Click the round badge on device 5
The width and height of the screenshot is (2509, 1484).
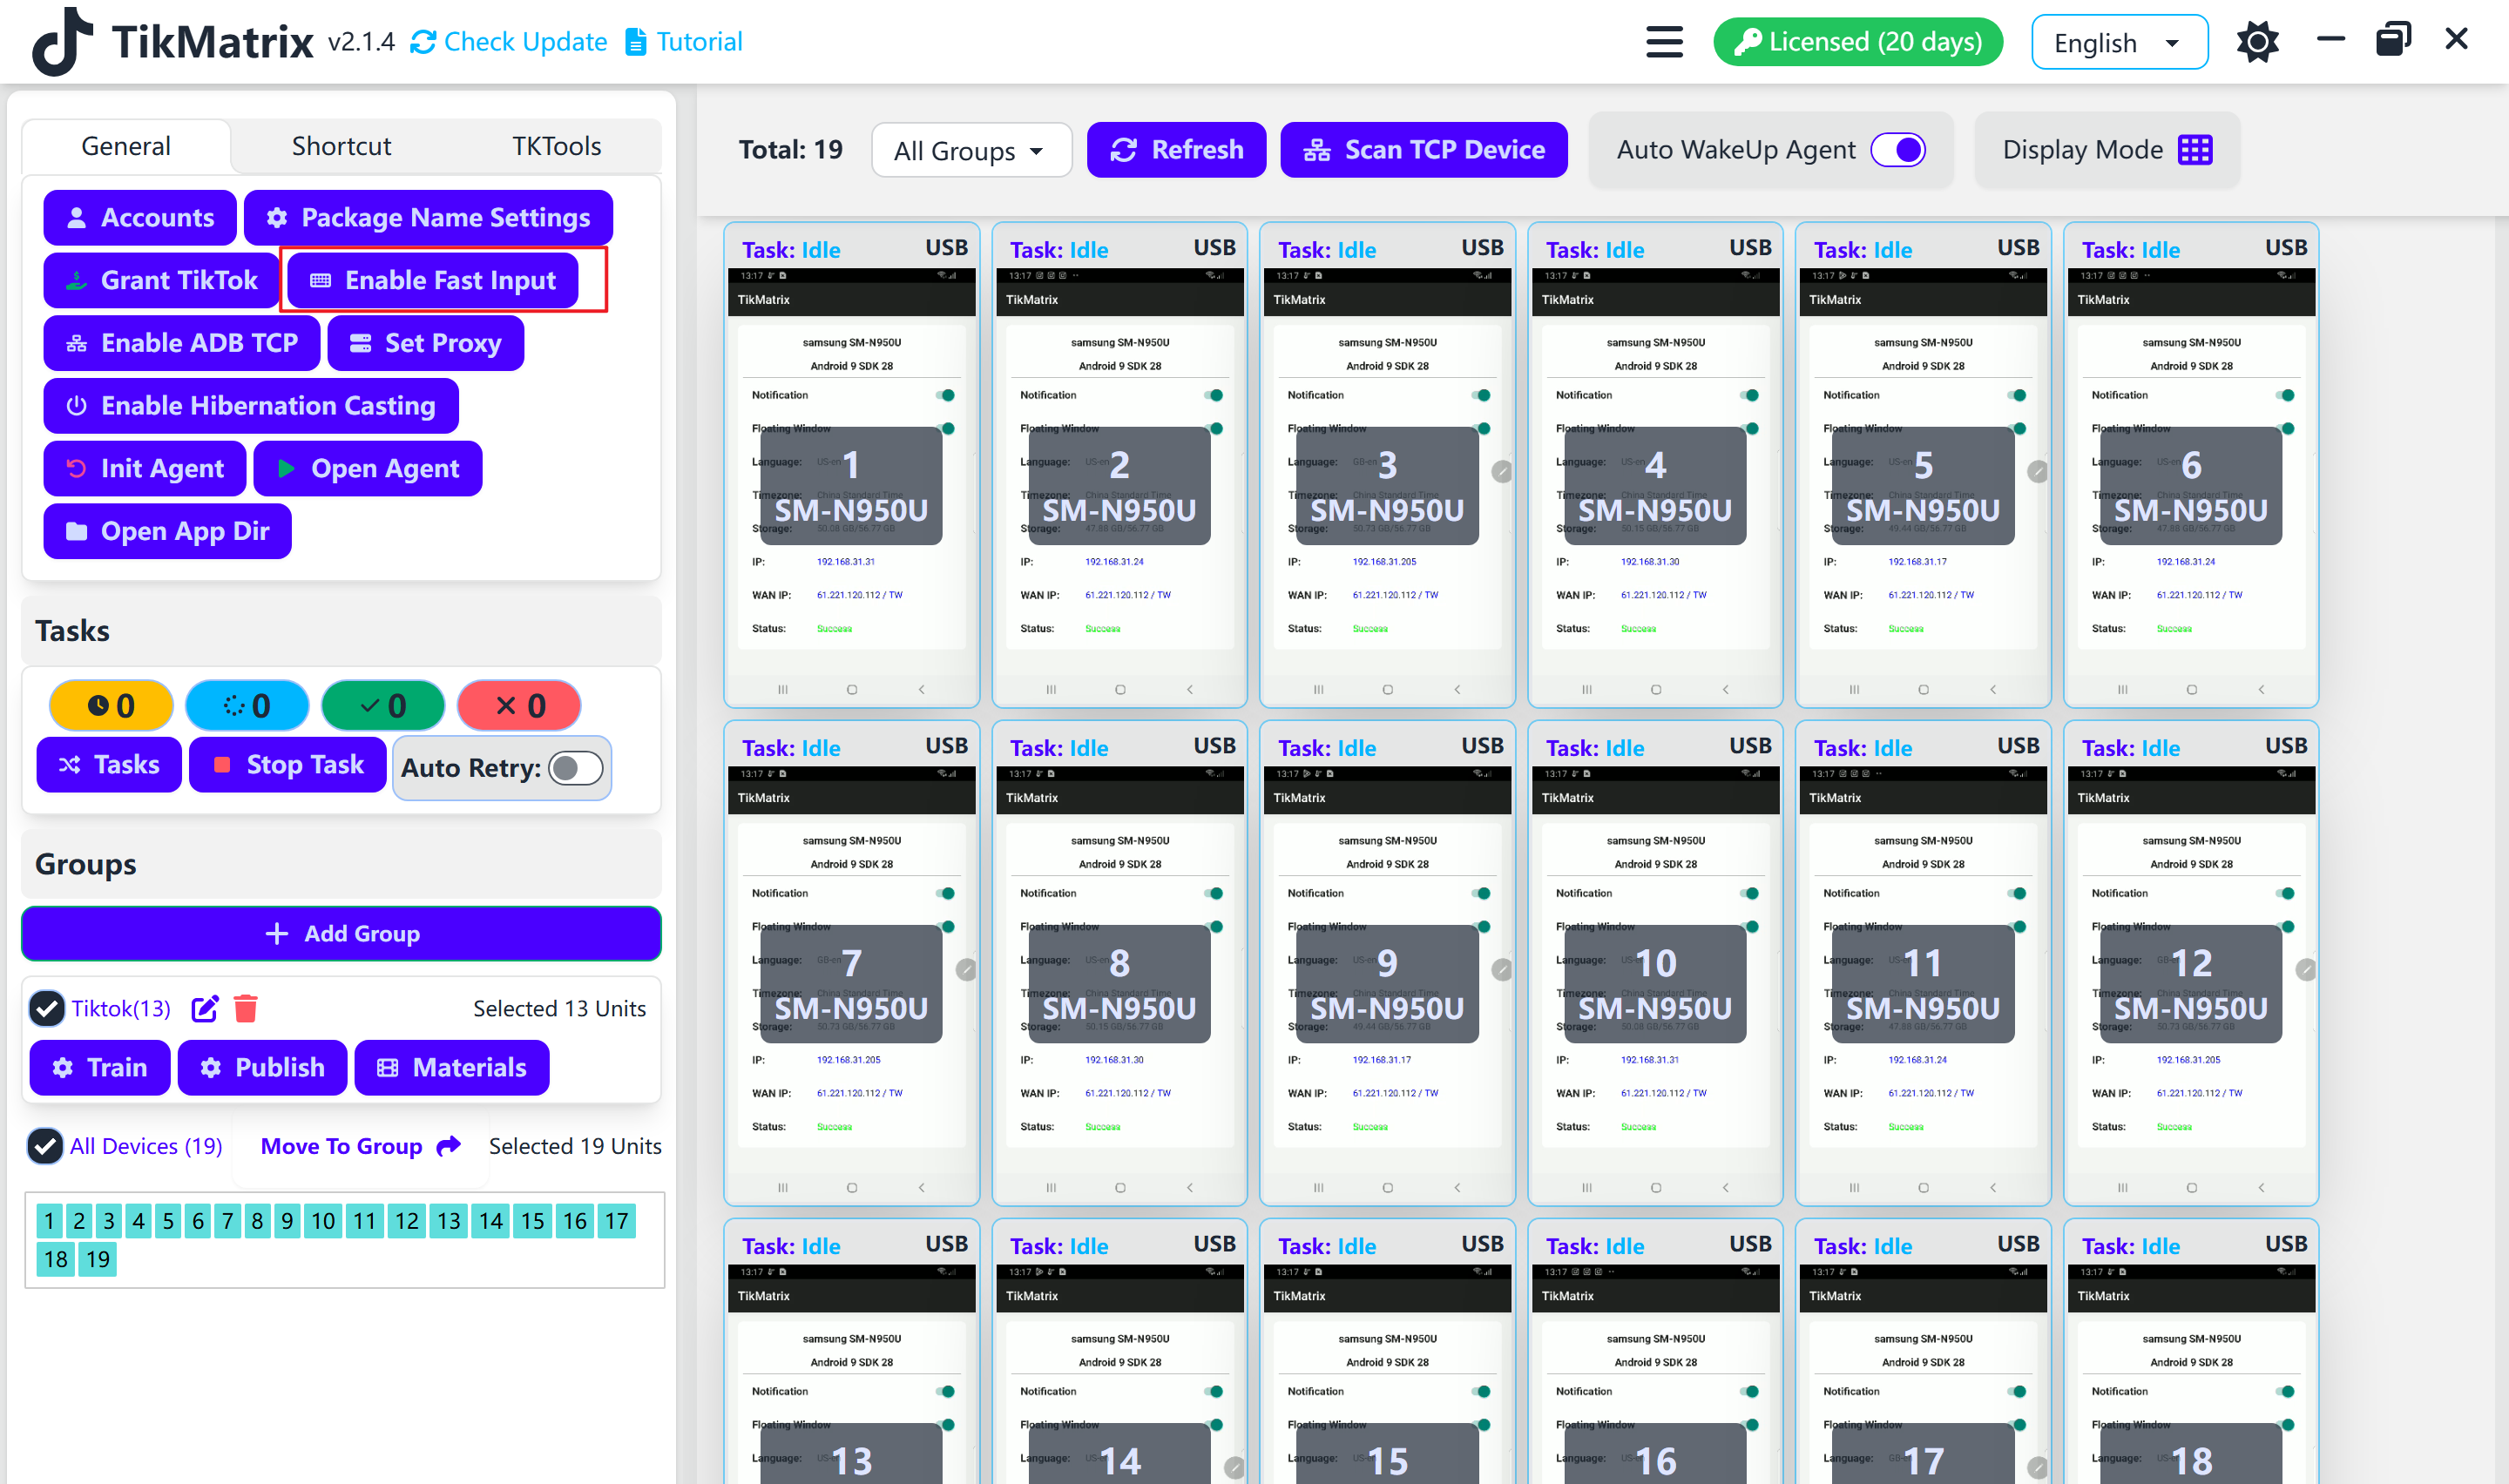click(x=2037, y=472)
